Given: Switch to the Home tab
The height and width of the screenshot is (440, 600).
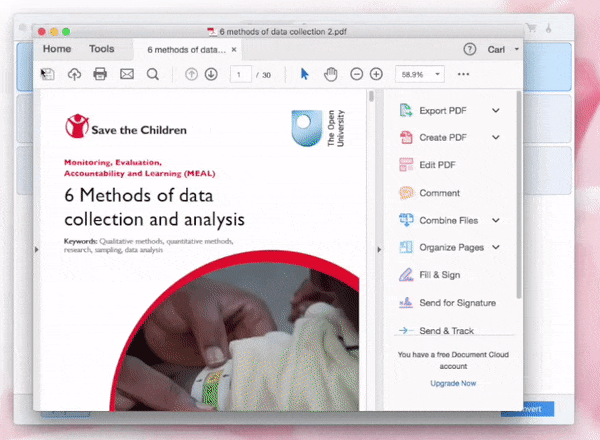Looking at the screenshot, I should tap(57, 49).
